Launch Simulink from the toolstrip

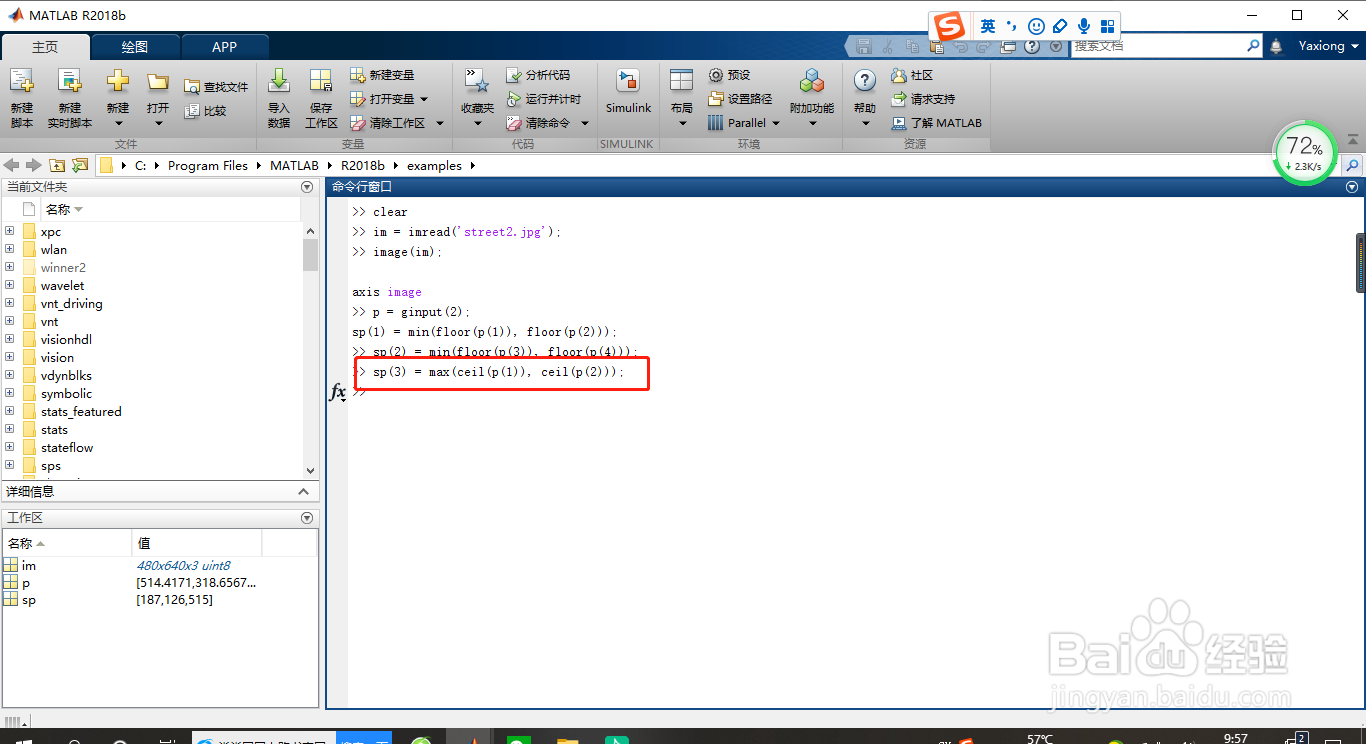(x=628, y=92)
